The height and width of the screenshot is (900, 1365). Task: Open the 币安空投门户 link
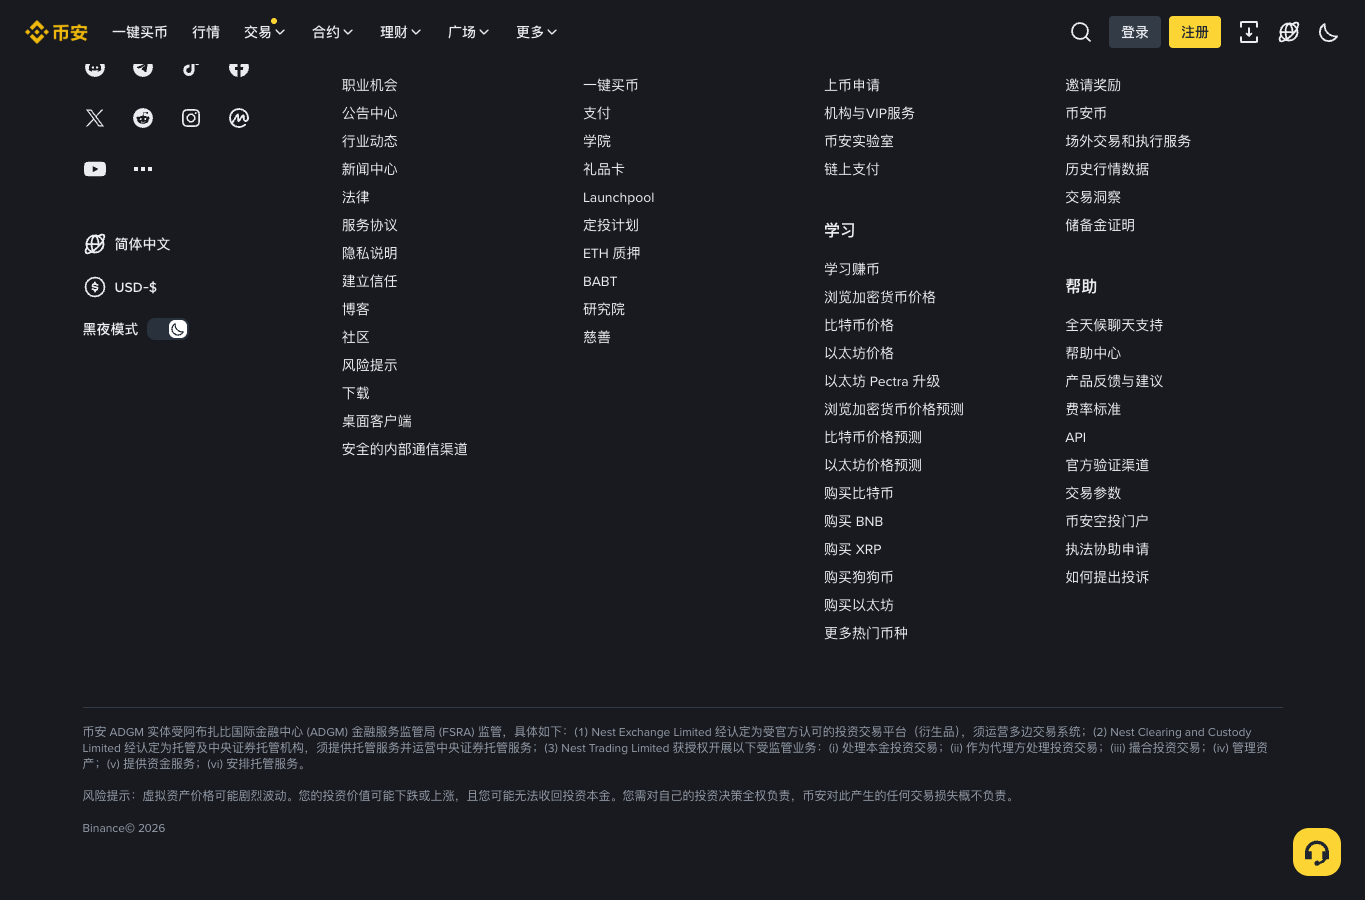(x=1107, y=521)
